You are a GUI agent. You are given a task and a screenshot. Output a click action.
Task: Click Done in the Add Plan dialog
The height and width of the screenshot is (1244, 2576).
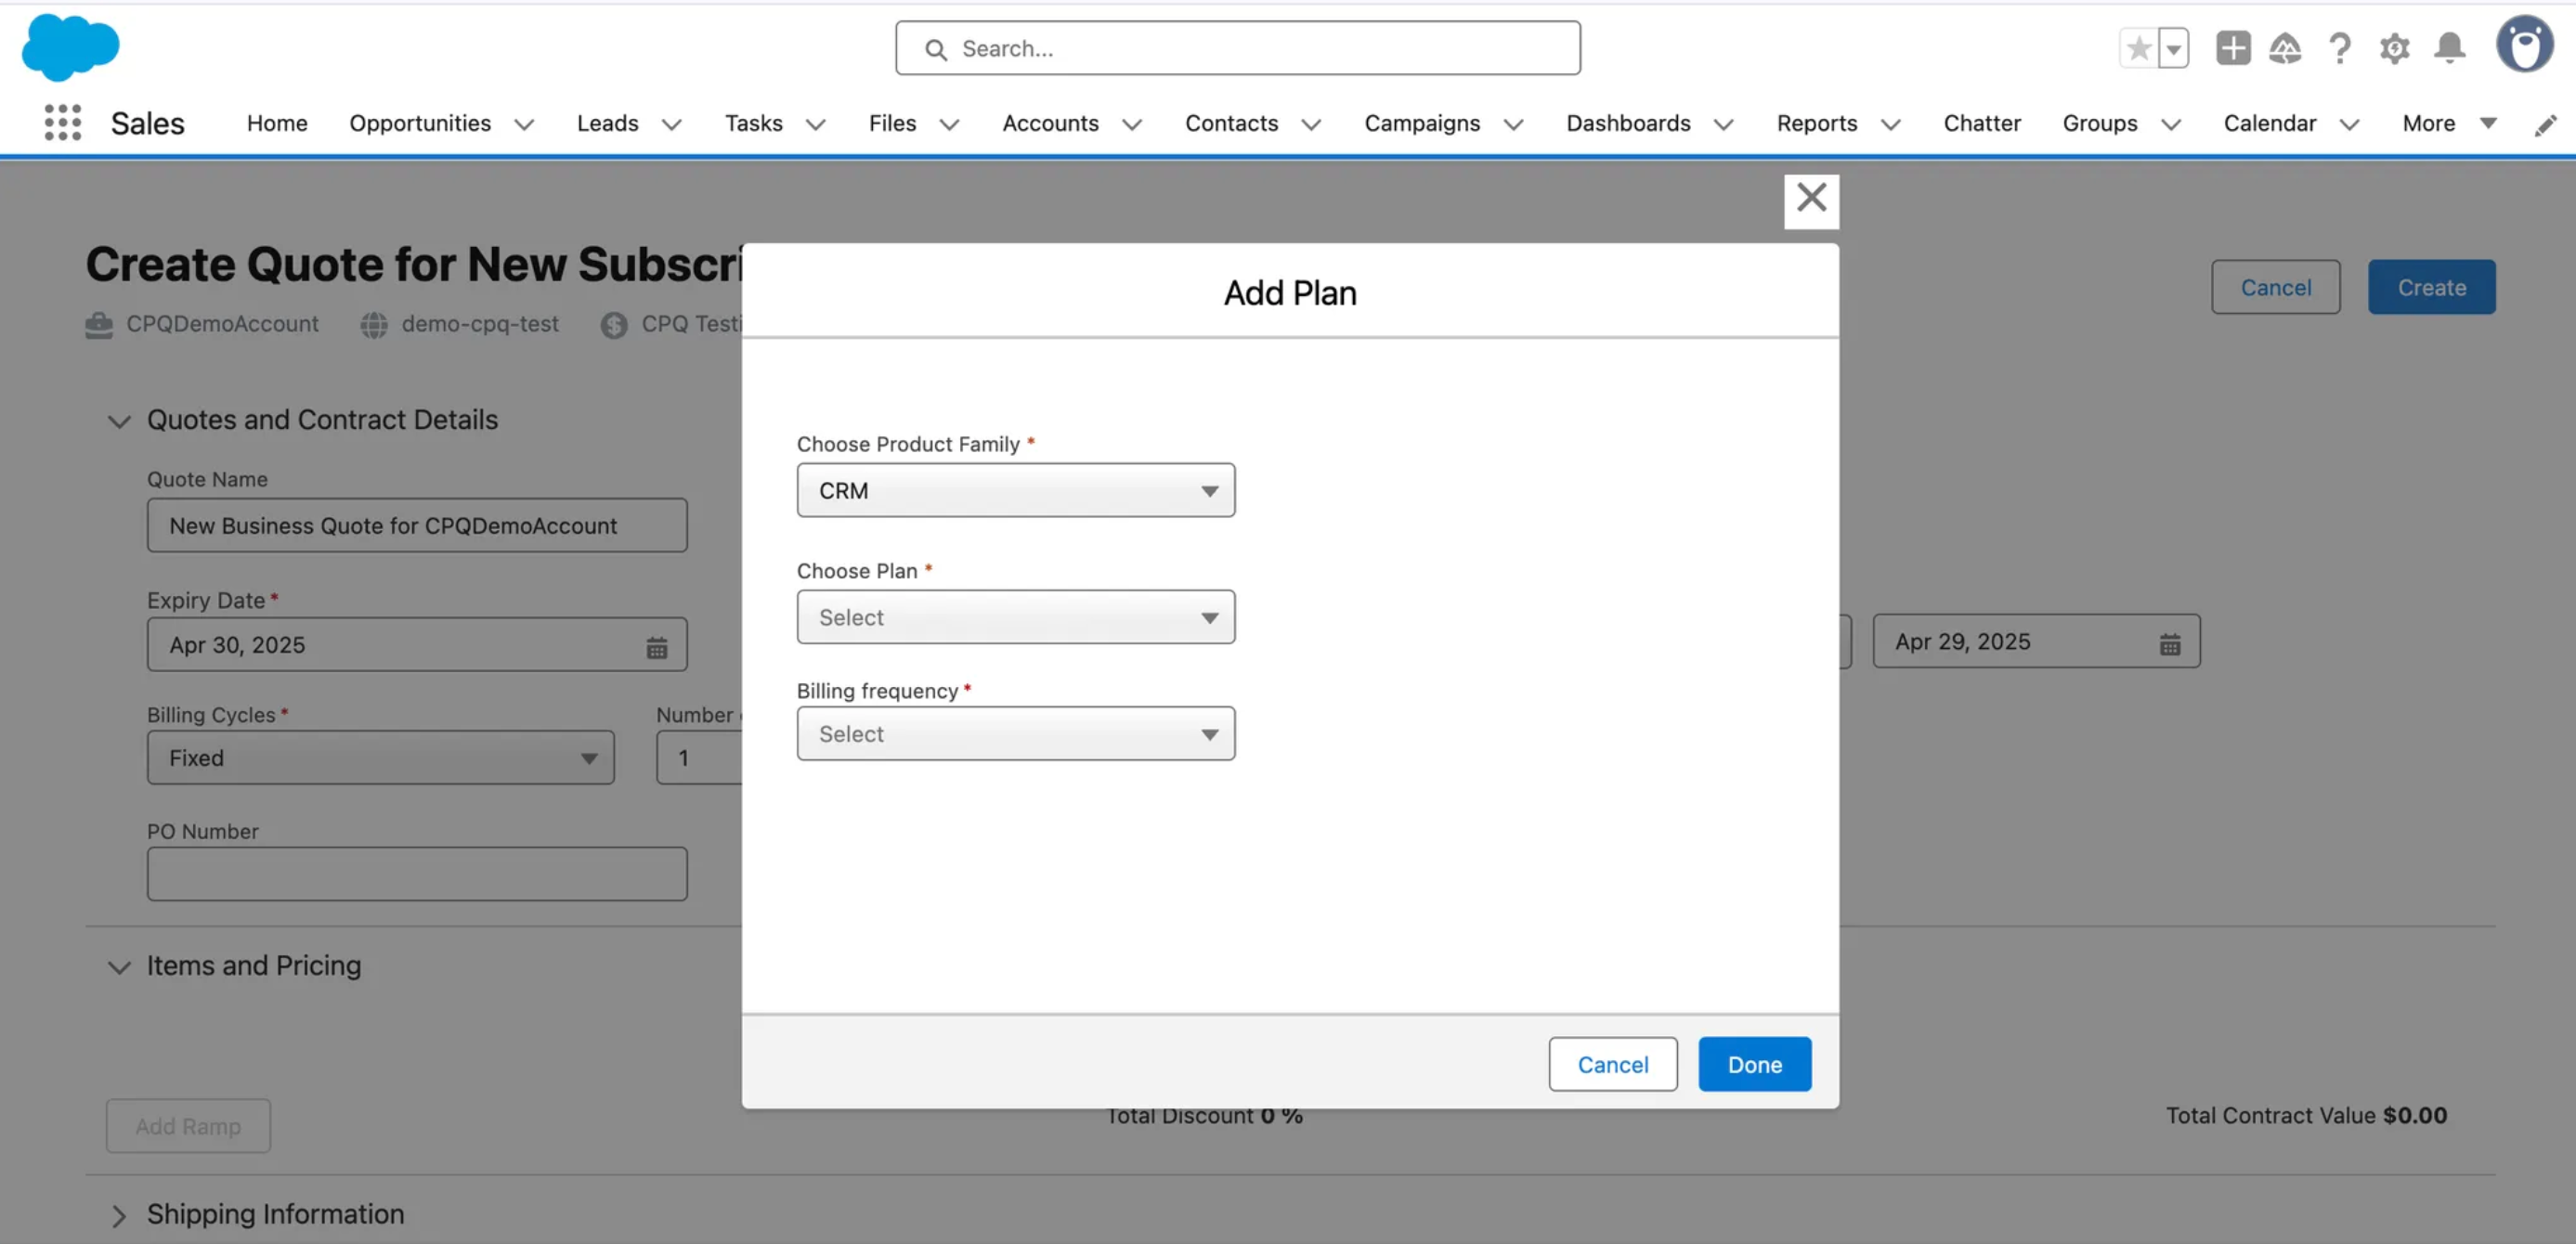(1754, 1064)
